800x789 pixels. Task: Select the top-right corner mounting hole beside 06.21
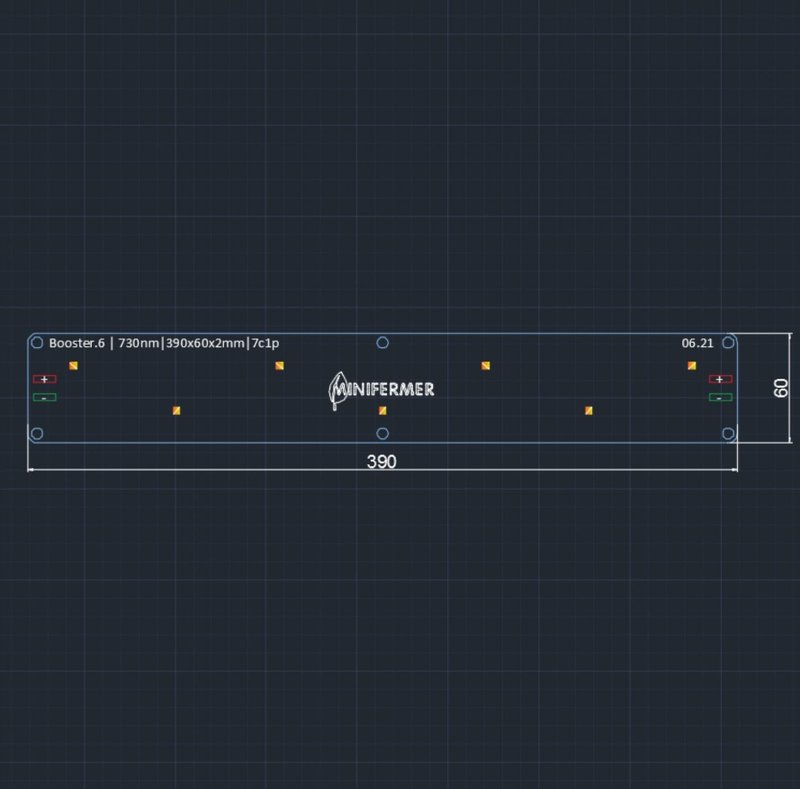point(729,343)
